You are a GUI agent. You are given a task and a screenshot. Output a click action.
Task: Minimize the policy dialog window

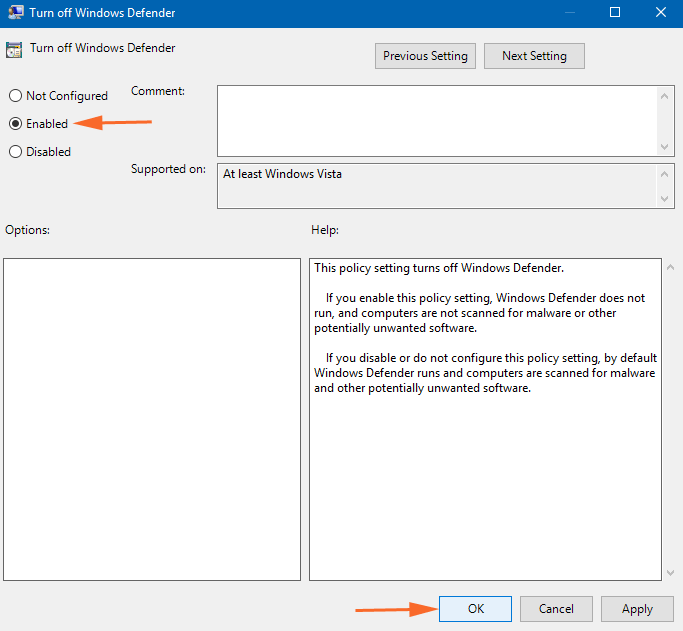coord(570,12)
